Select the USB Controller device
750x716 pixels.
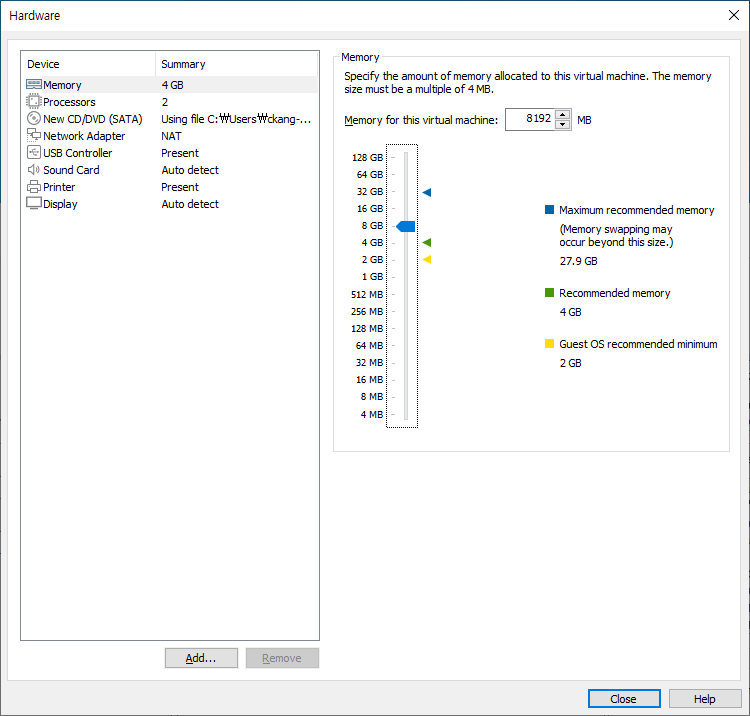pyautogui.click(x=171, y=153)
